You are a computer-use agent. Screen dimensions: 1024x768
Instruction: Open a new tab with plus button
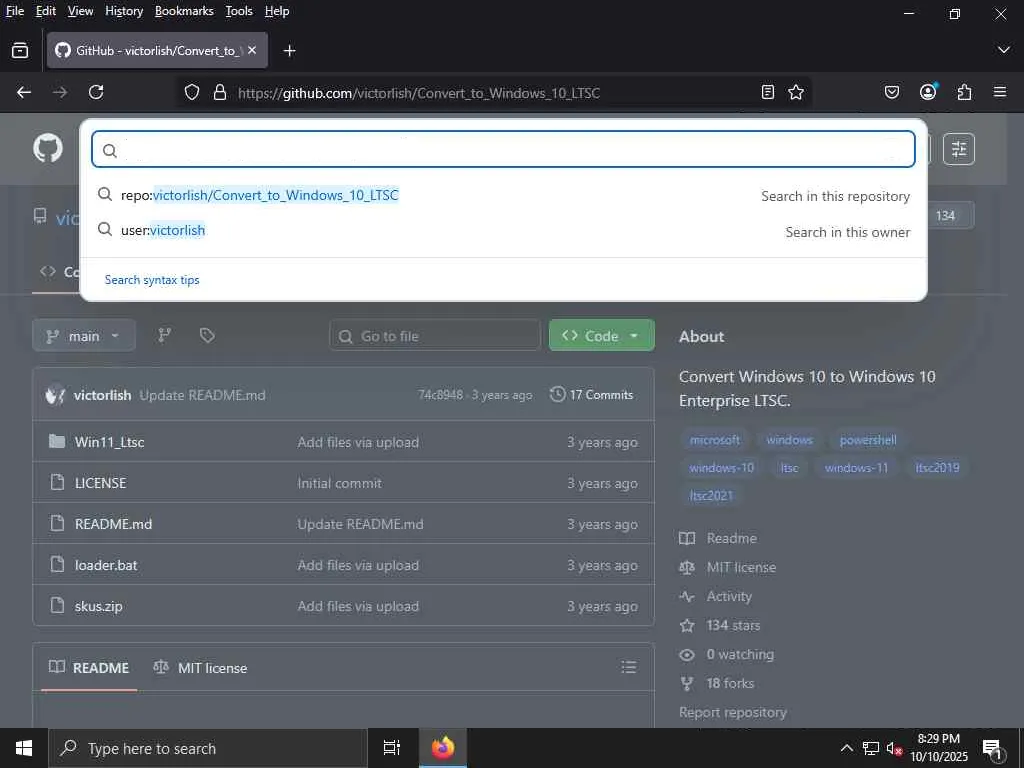(289, 50)
